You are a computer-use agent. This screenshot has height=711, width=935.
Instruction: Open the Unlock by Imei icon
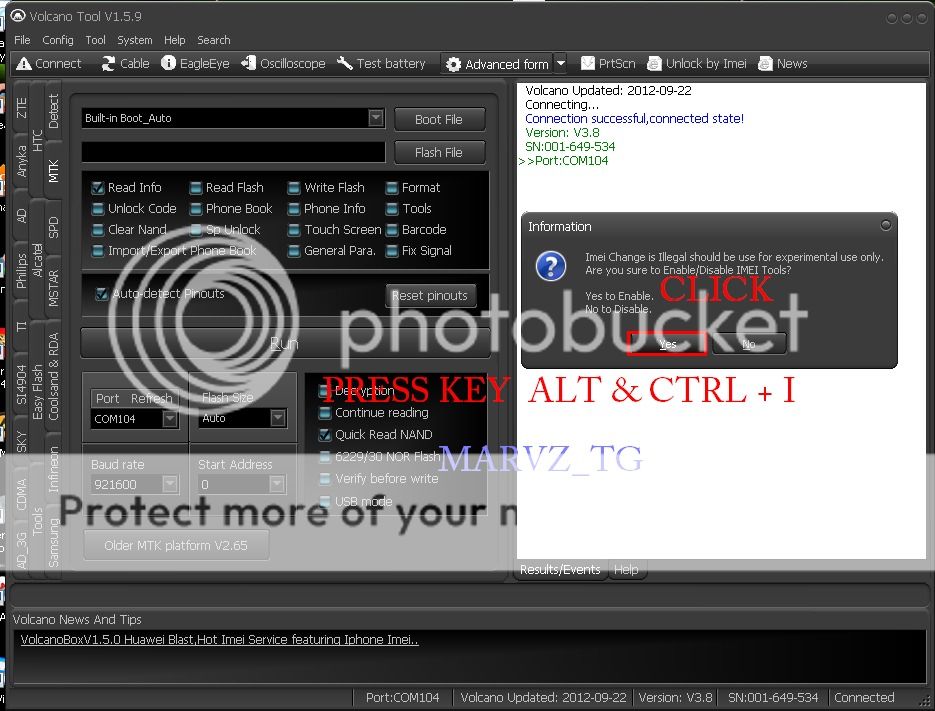[654, 63]
